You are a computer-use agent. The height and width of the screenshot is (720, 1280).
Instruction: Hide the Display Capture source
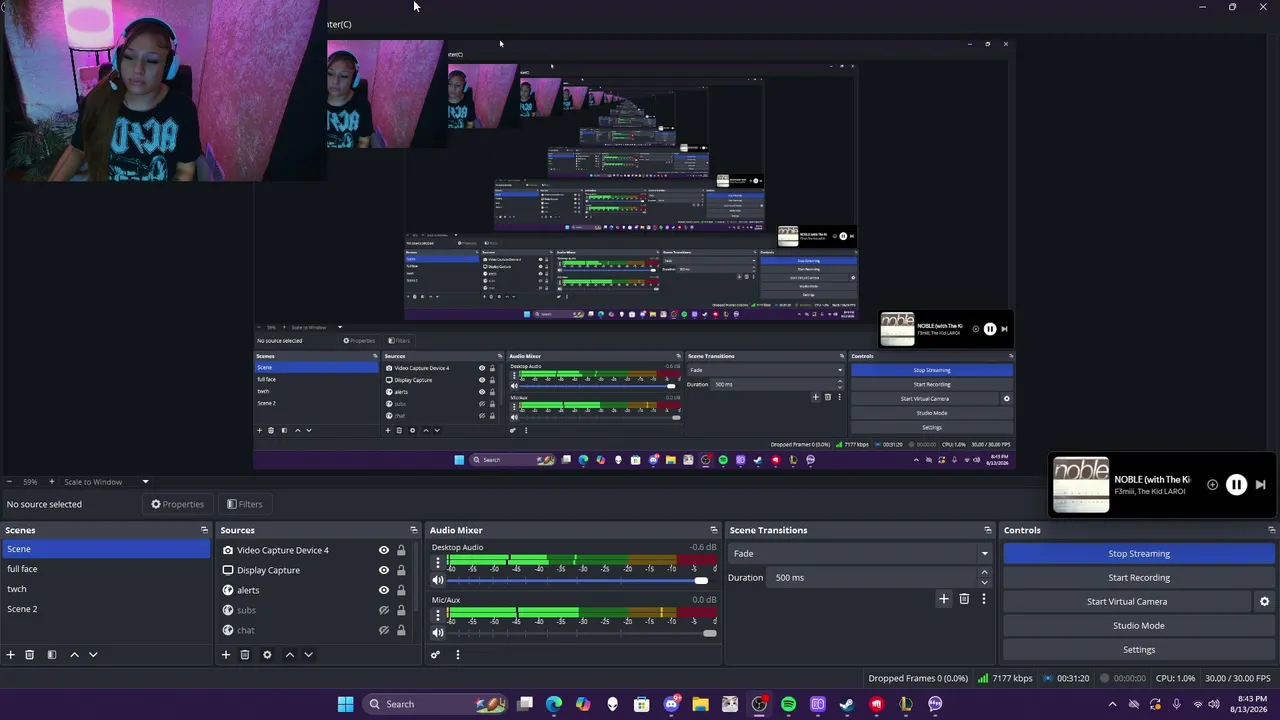[383, 570]
